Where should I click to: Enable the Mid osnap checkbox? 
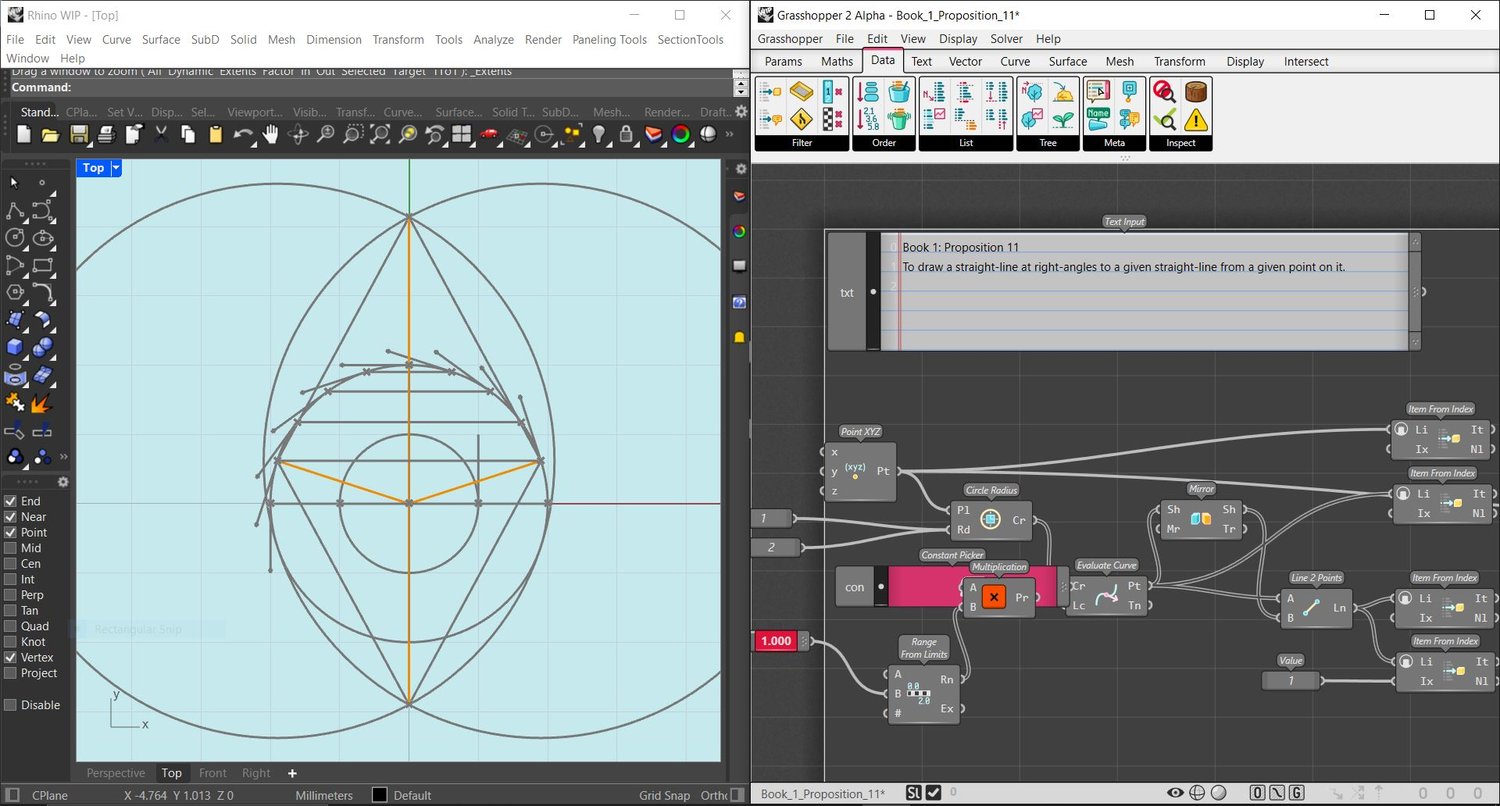pyautogui.click(x=10, y=548)
